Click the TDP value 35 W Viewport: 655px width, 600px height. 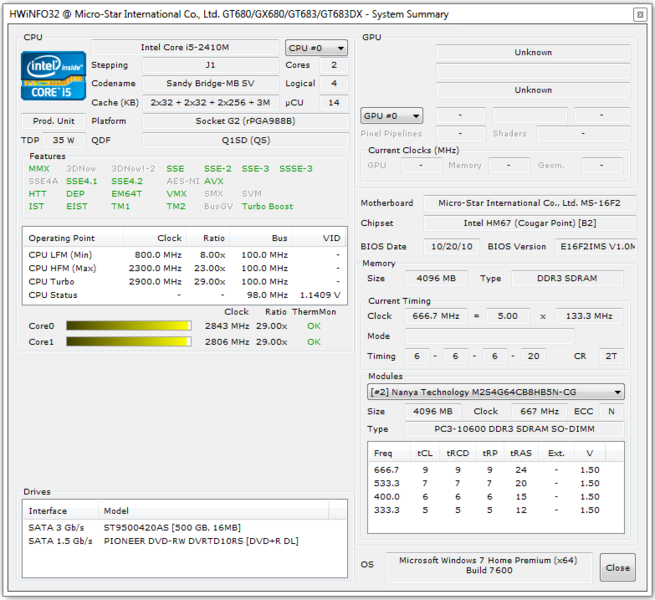point(63,140)
